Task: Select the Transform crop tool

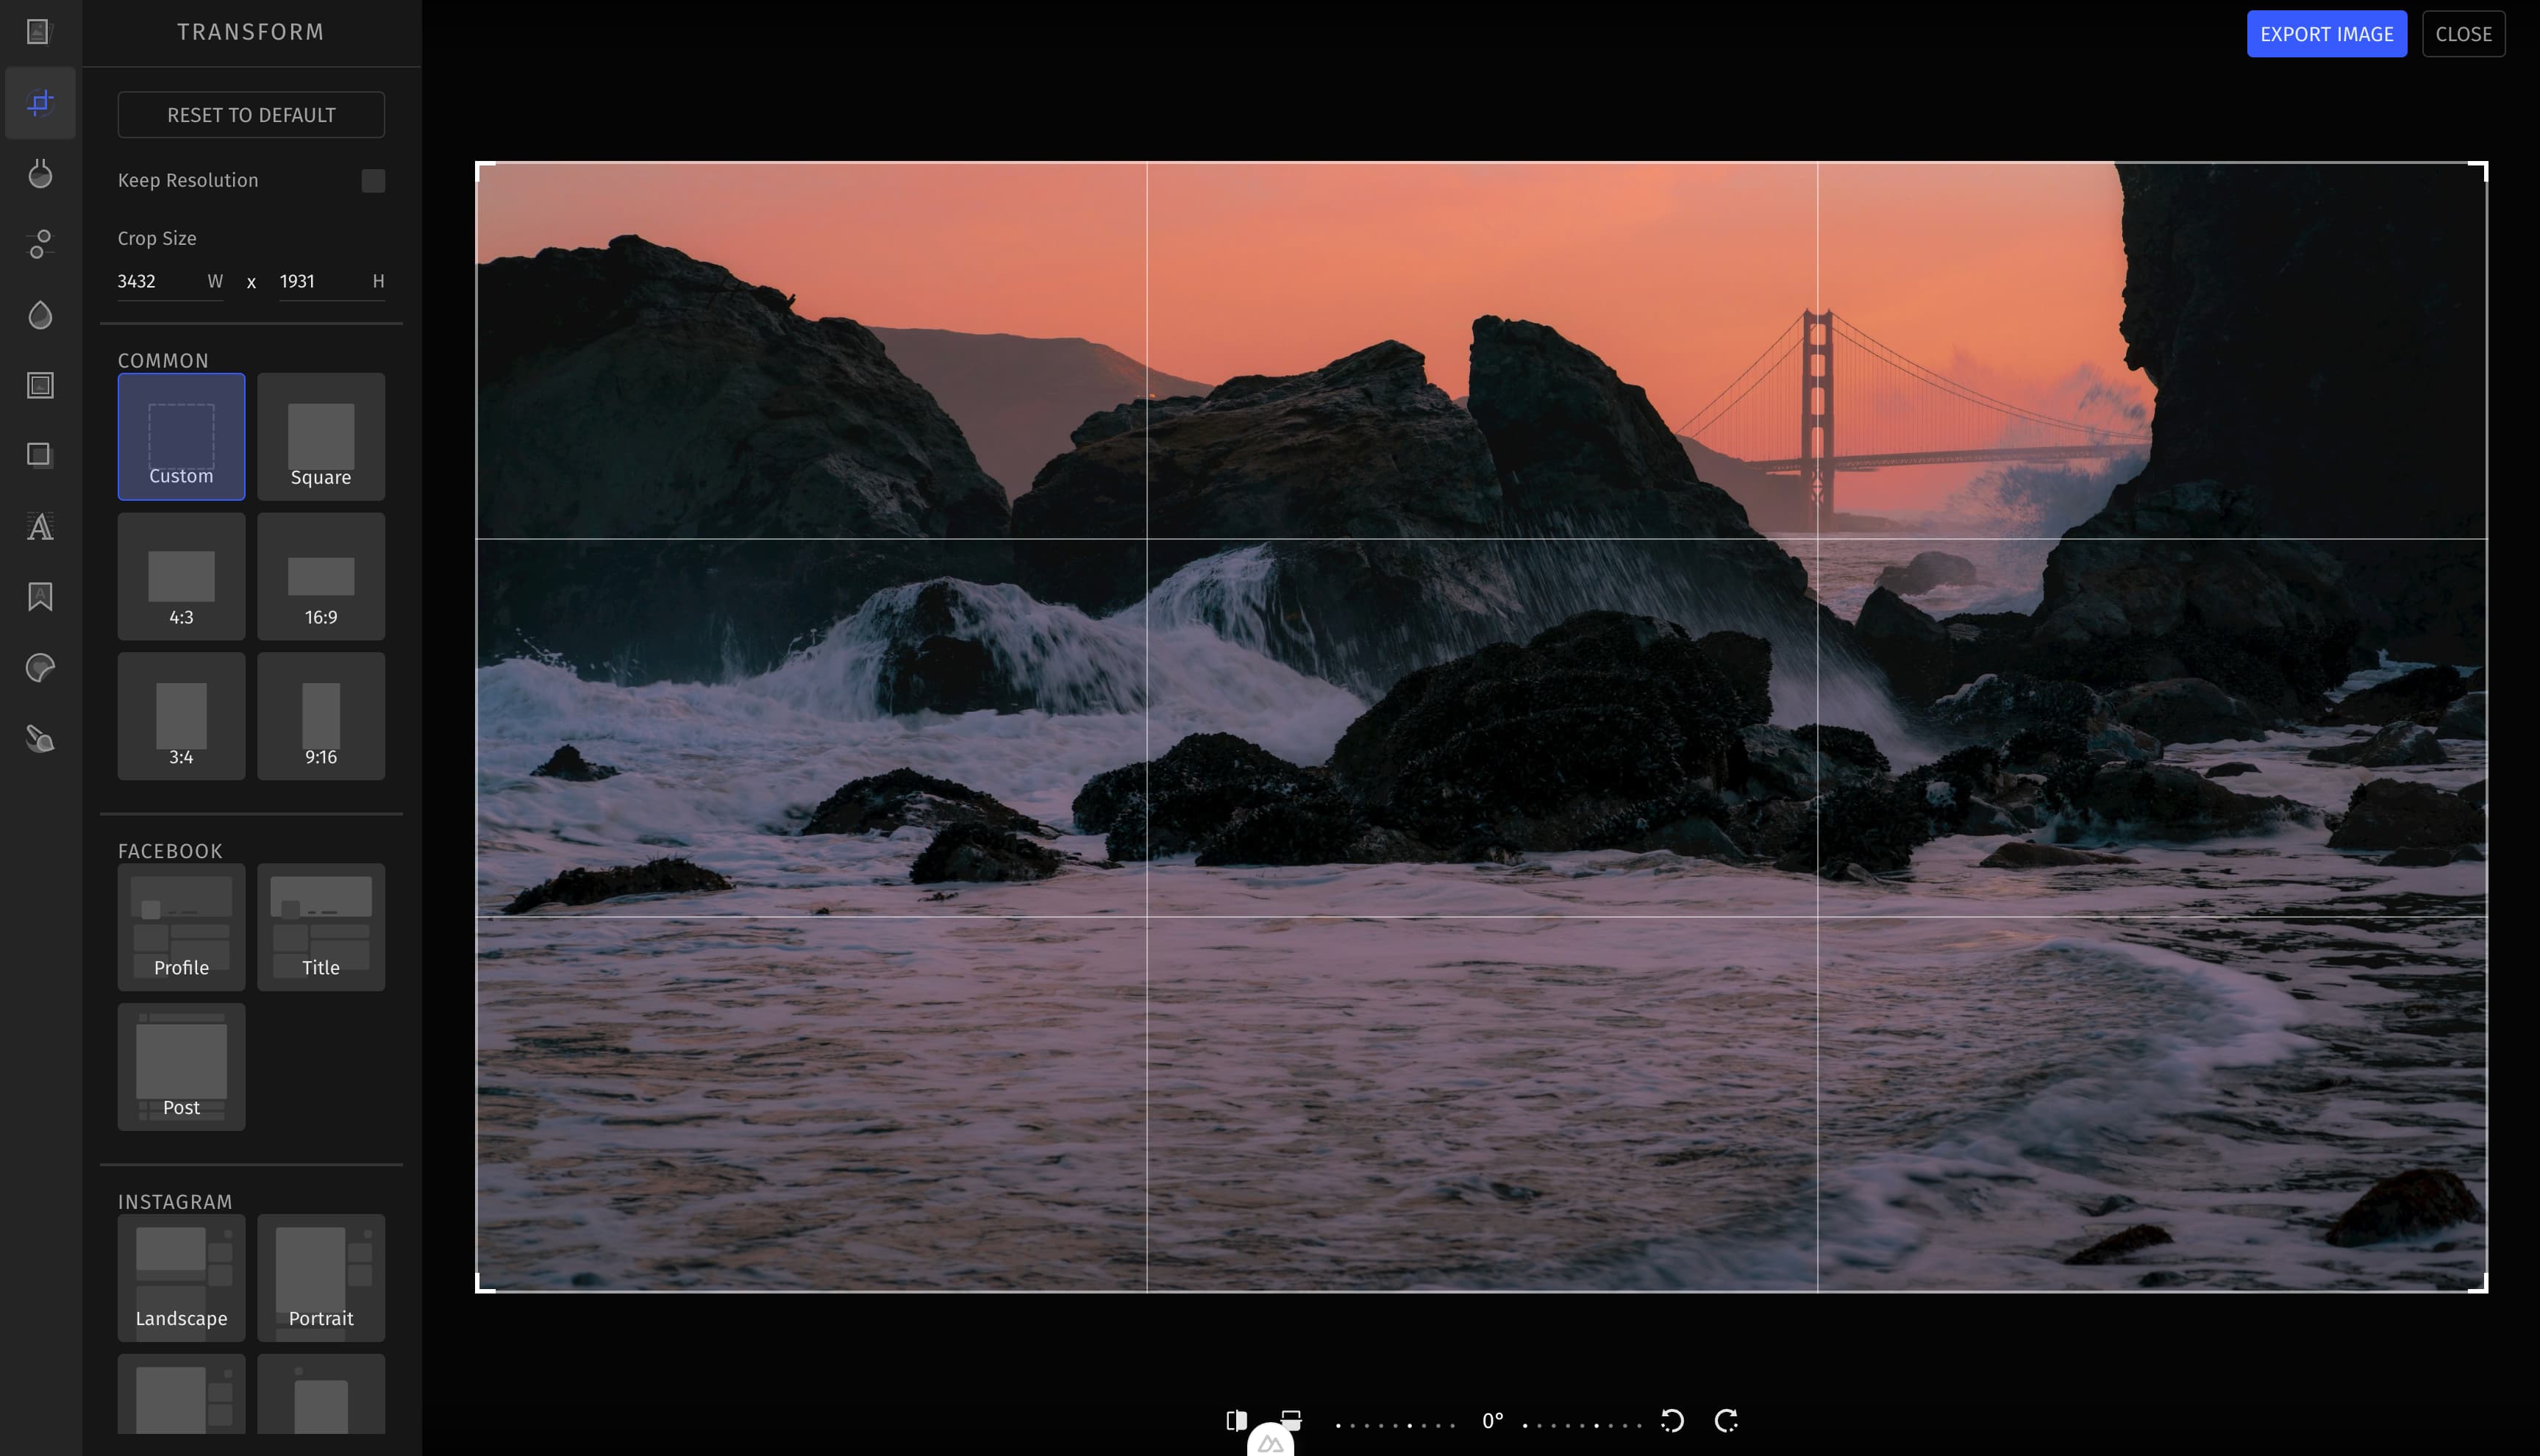Action: point(40,102)
